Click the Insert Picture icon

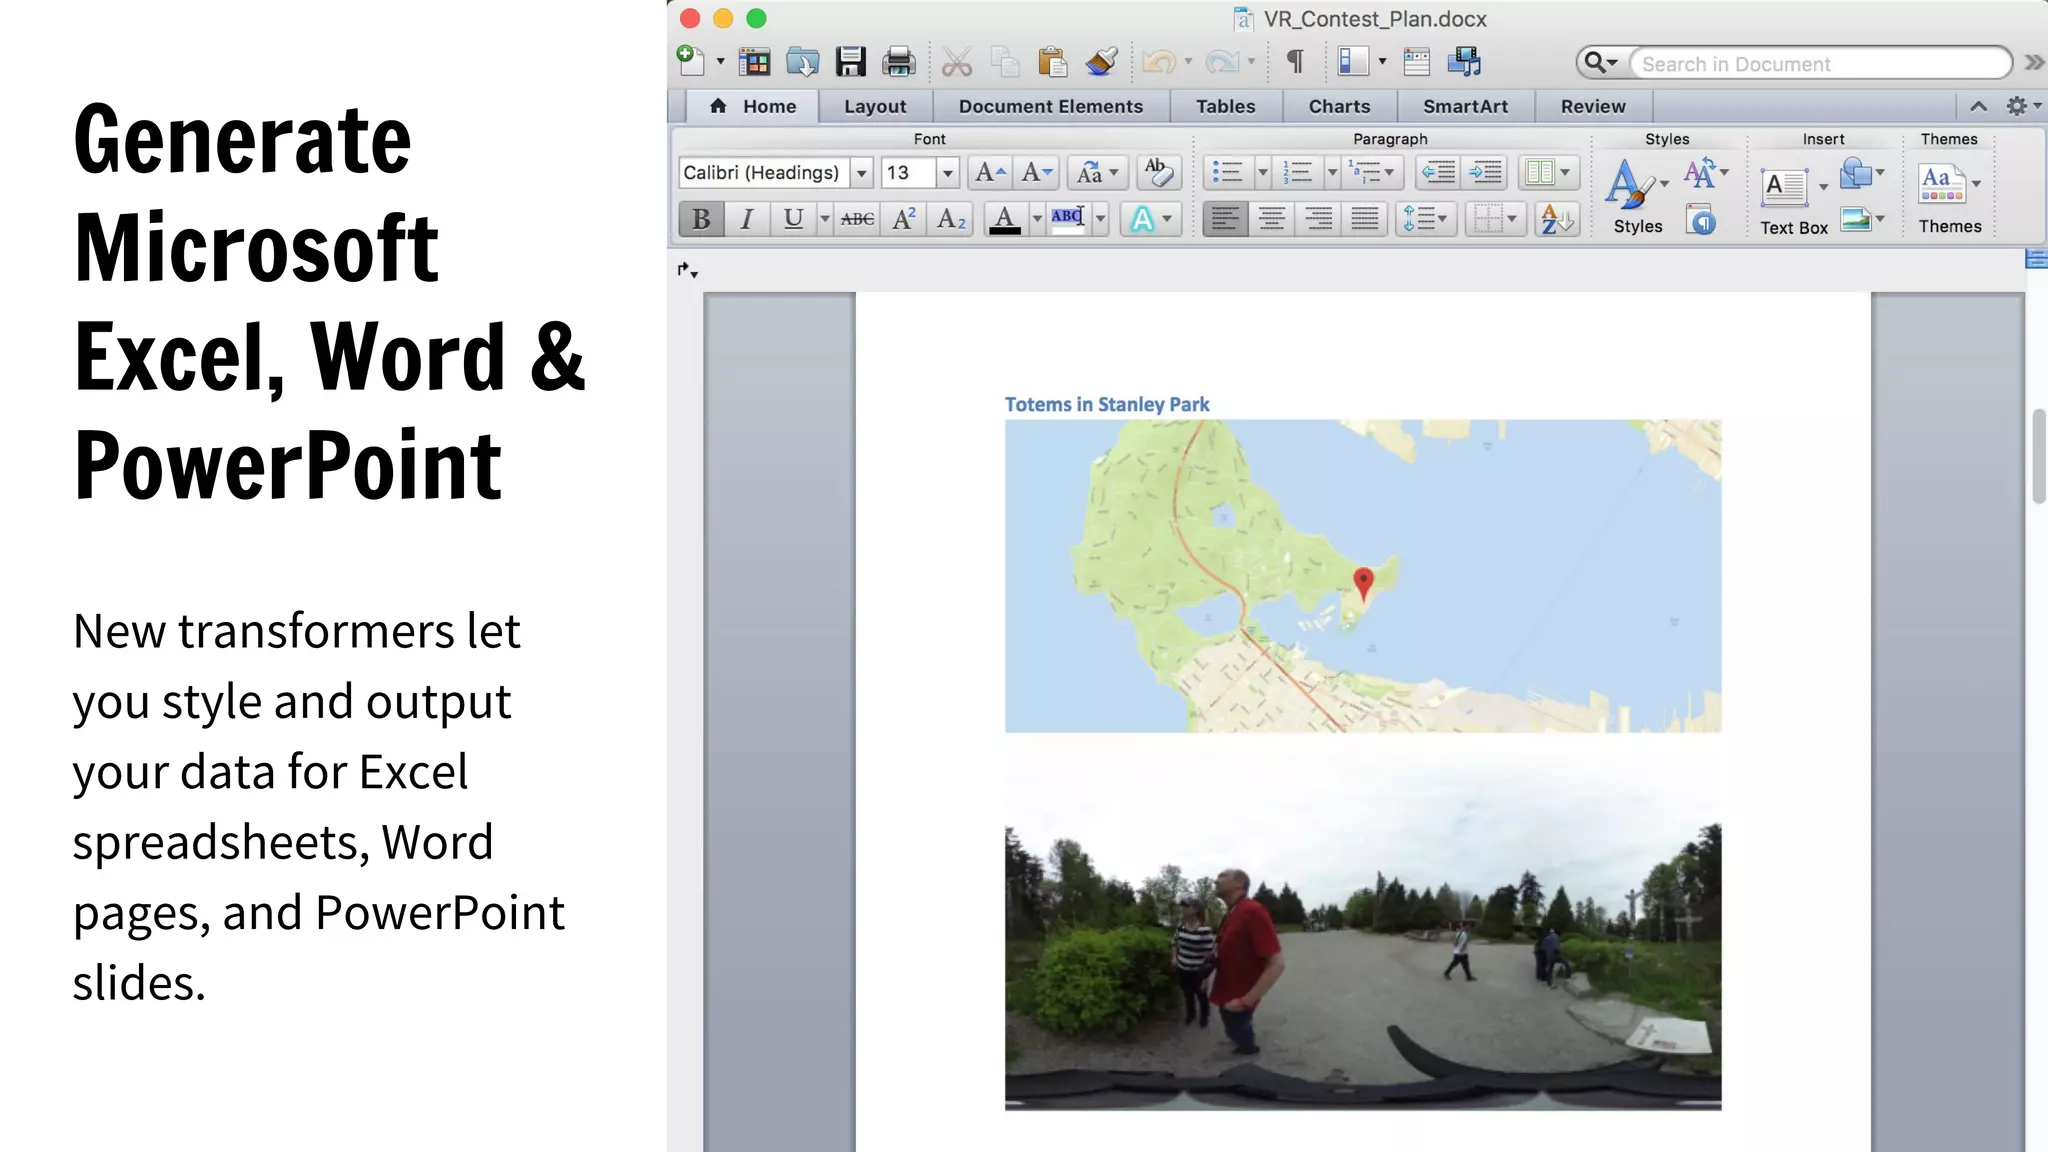pyautogui.click(x=1856, y=218)
